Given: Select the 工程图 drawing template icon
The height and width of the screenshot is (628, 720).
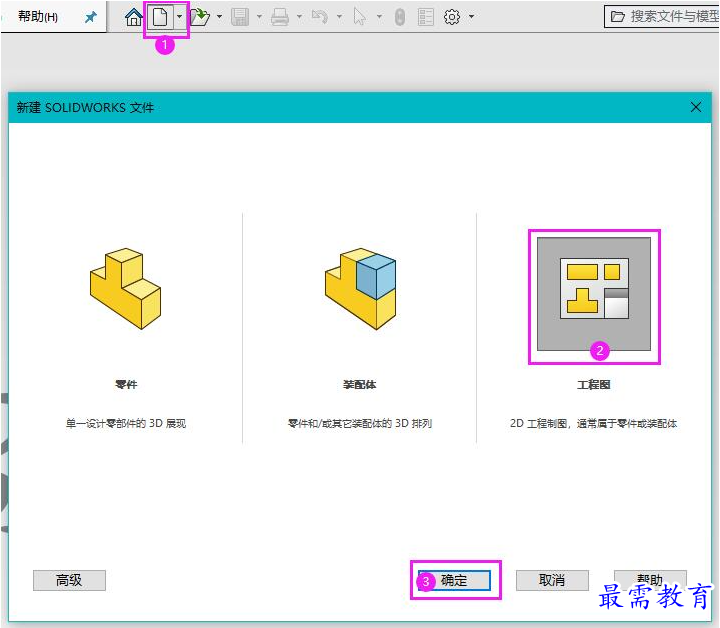Looking at the screenshot, I should [x=594, y=294].
